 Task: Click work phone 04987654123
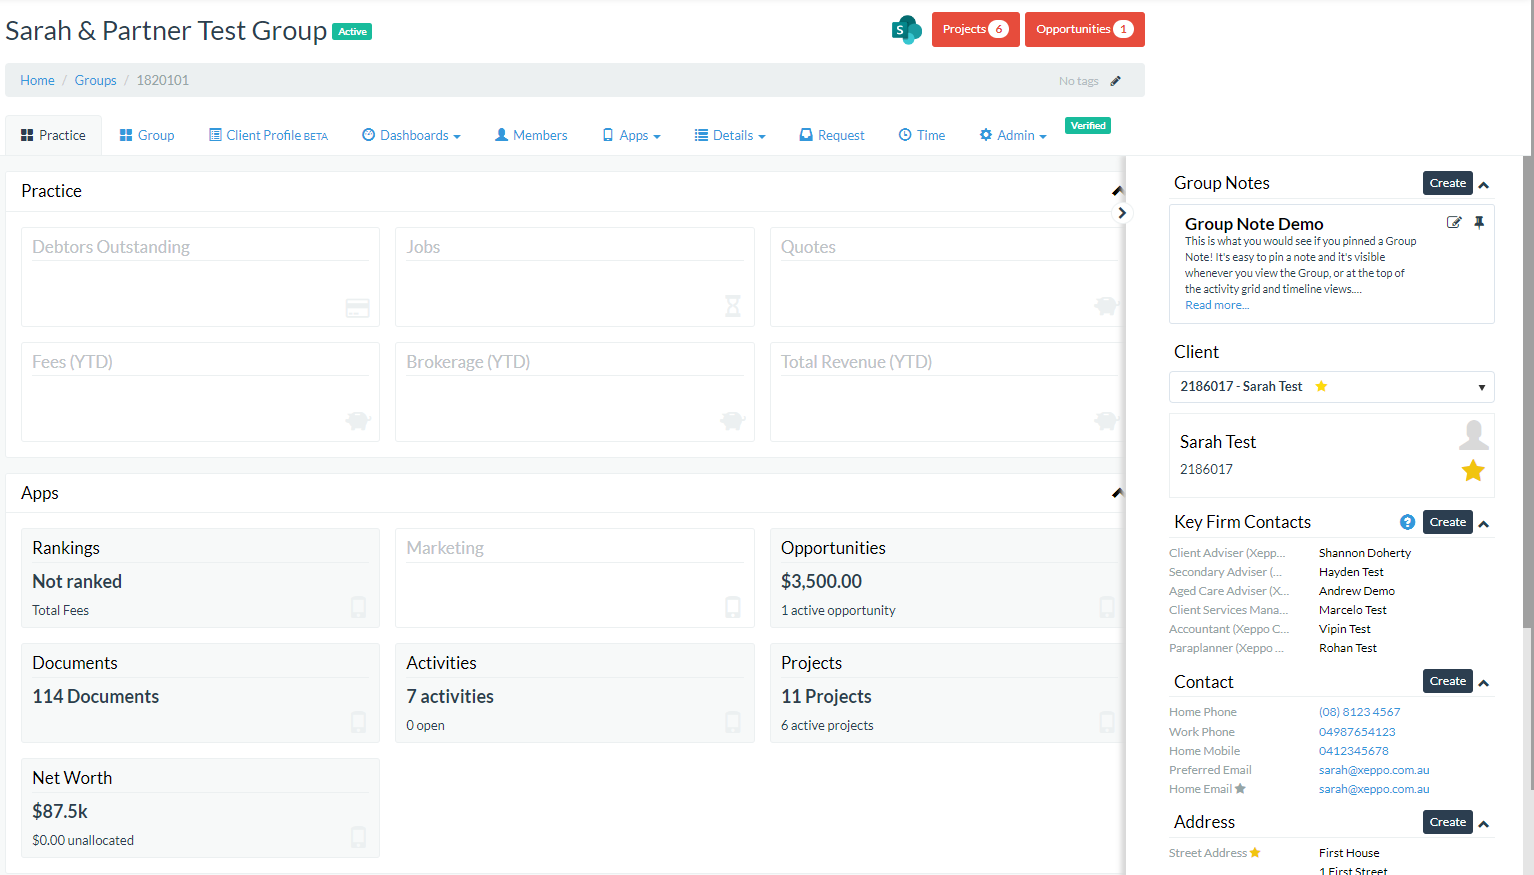[x=1357, y=732]
